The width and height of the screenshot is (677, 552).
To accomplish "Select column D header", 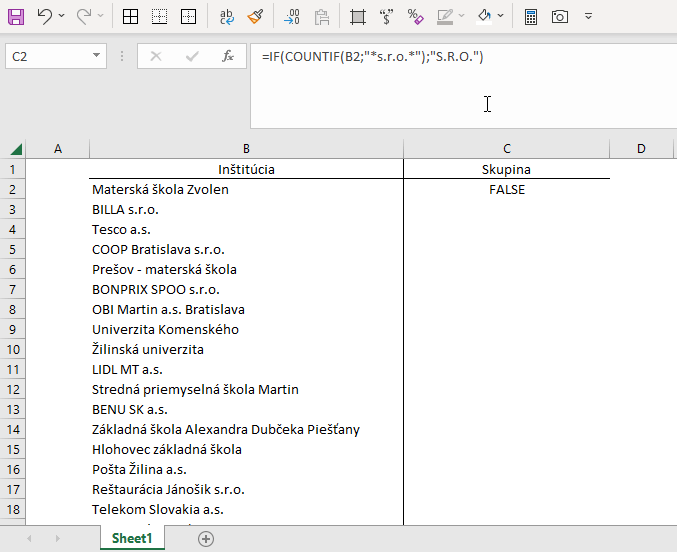I will tap(641, 149).
